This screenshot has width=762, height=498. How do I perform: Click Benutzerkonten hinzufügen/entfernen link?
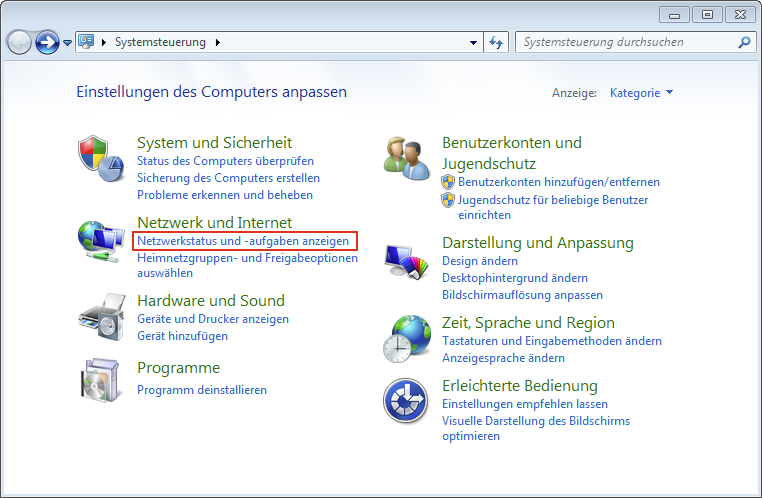tap(559, 182)
